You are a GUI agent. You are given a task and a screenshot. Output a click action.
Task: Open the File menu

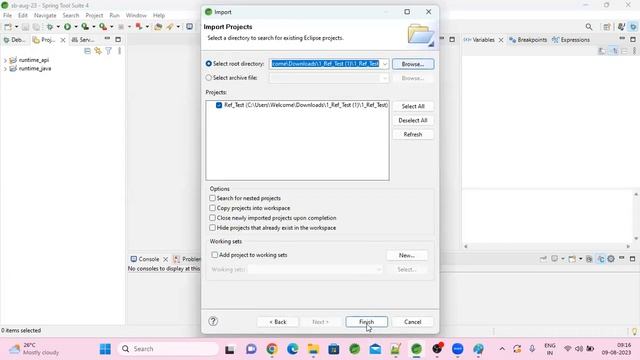click(7, 15)
